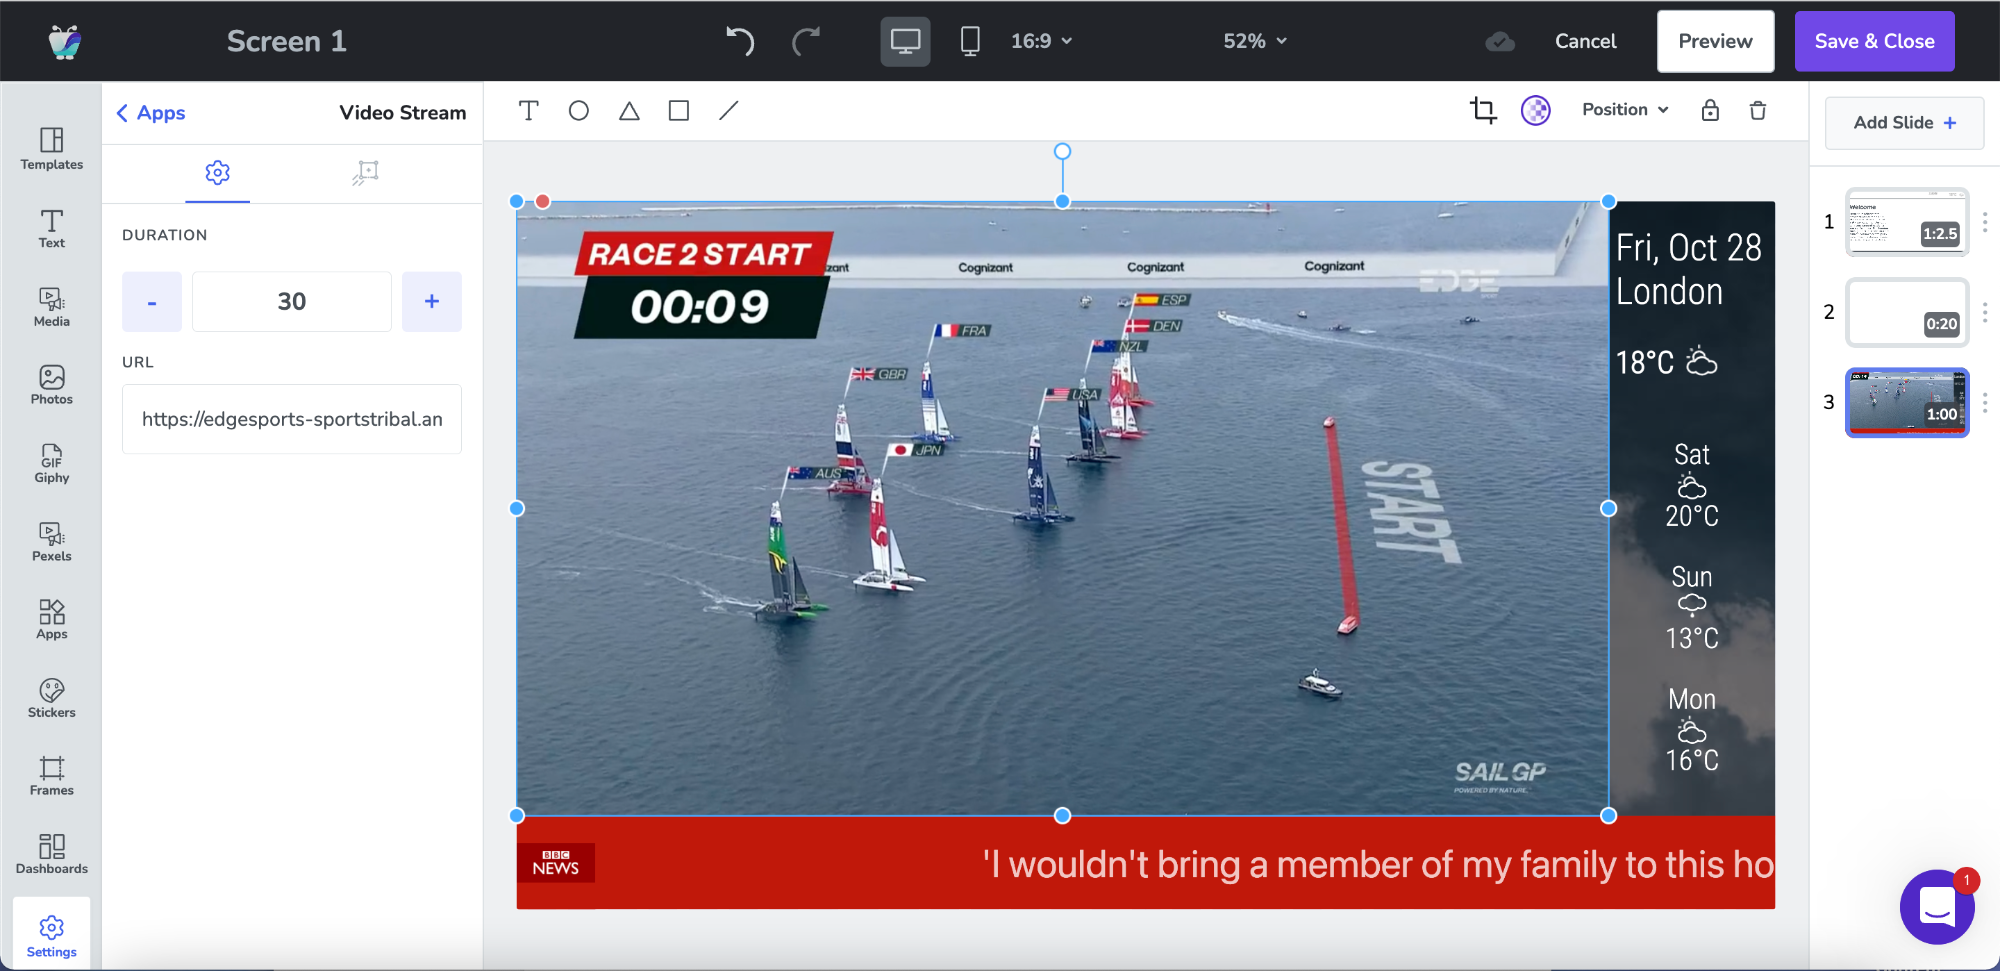Viewport: 2000px width, 971px height.
Task: Click the Cancel button
Action: (x=1585, y=41)
